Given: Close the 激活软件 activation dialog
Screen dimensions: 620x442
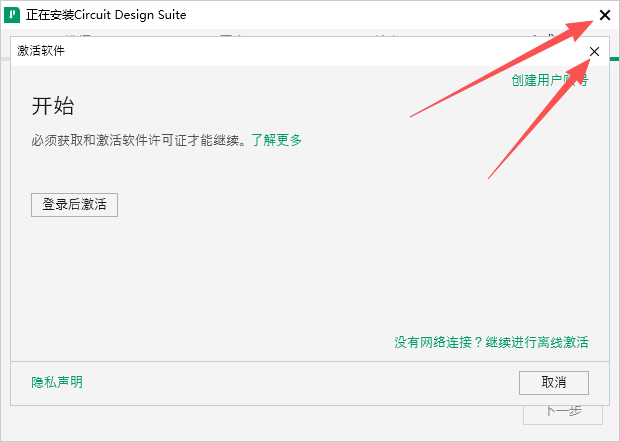Looking at the screenshot, I should [x=594, y=52].
